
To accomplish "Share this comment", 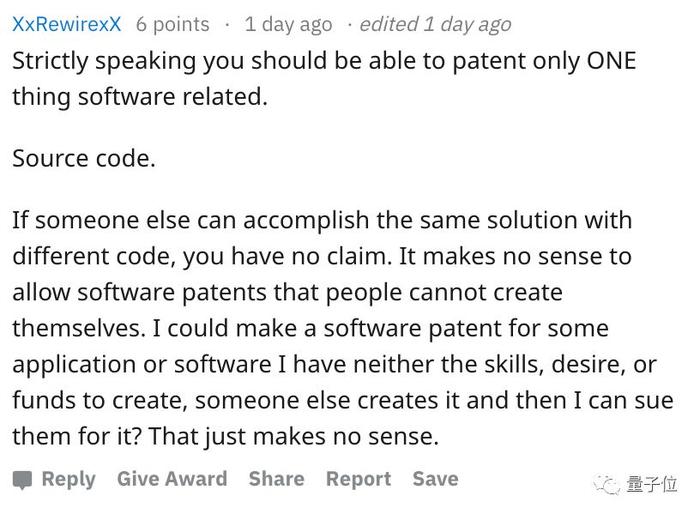I will (x=277, y=478).
